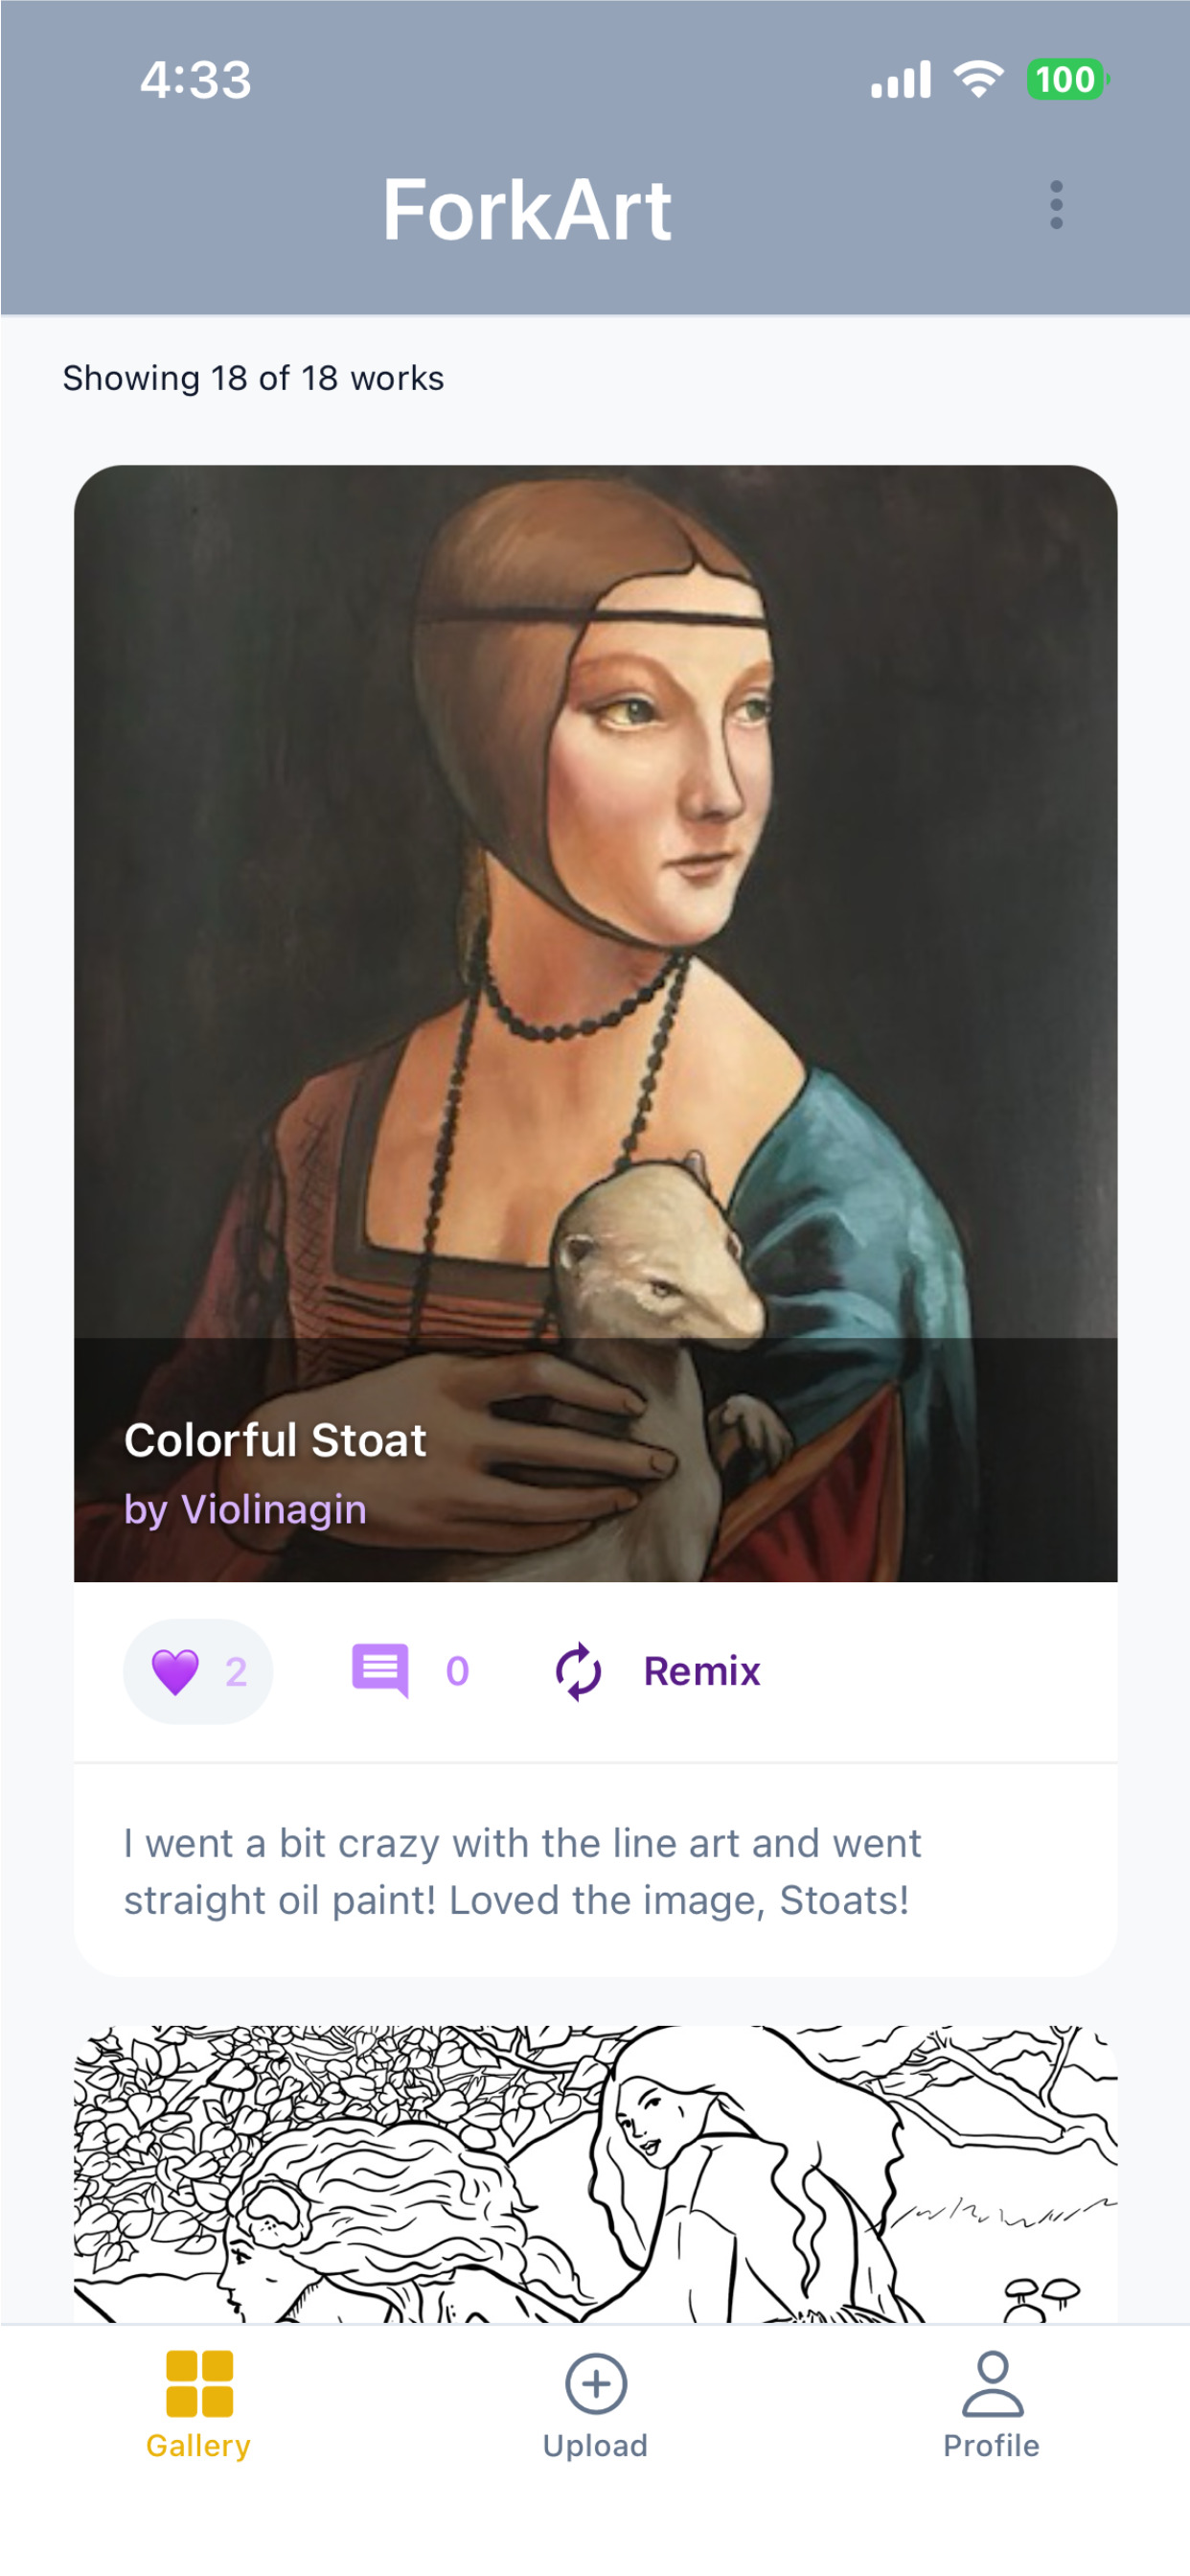Viewport: 1190px width, 2576px height.
Task: Tap the comment count number zero
Action: [x=457, y=1672]
